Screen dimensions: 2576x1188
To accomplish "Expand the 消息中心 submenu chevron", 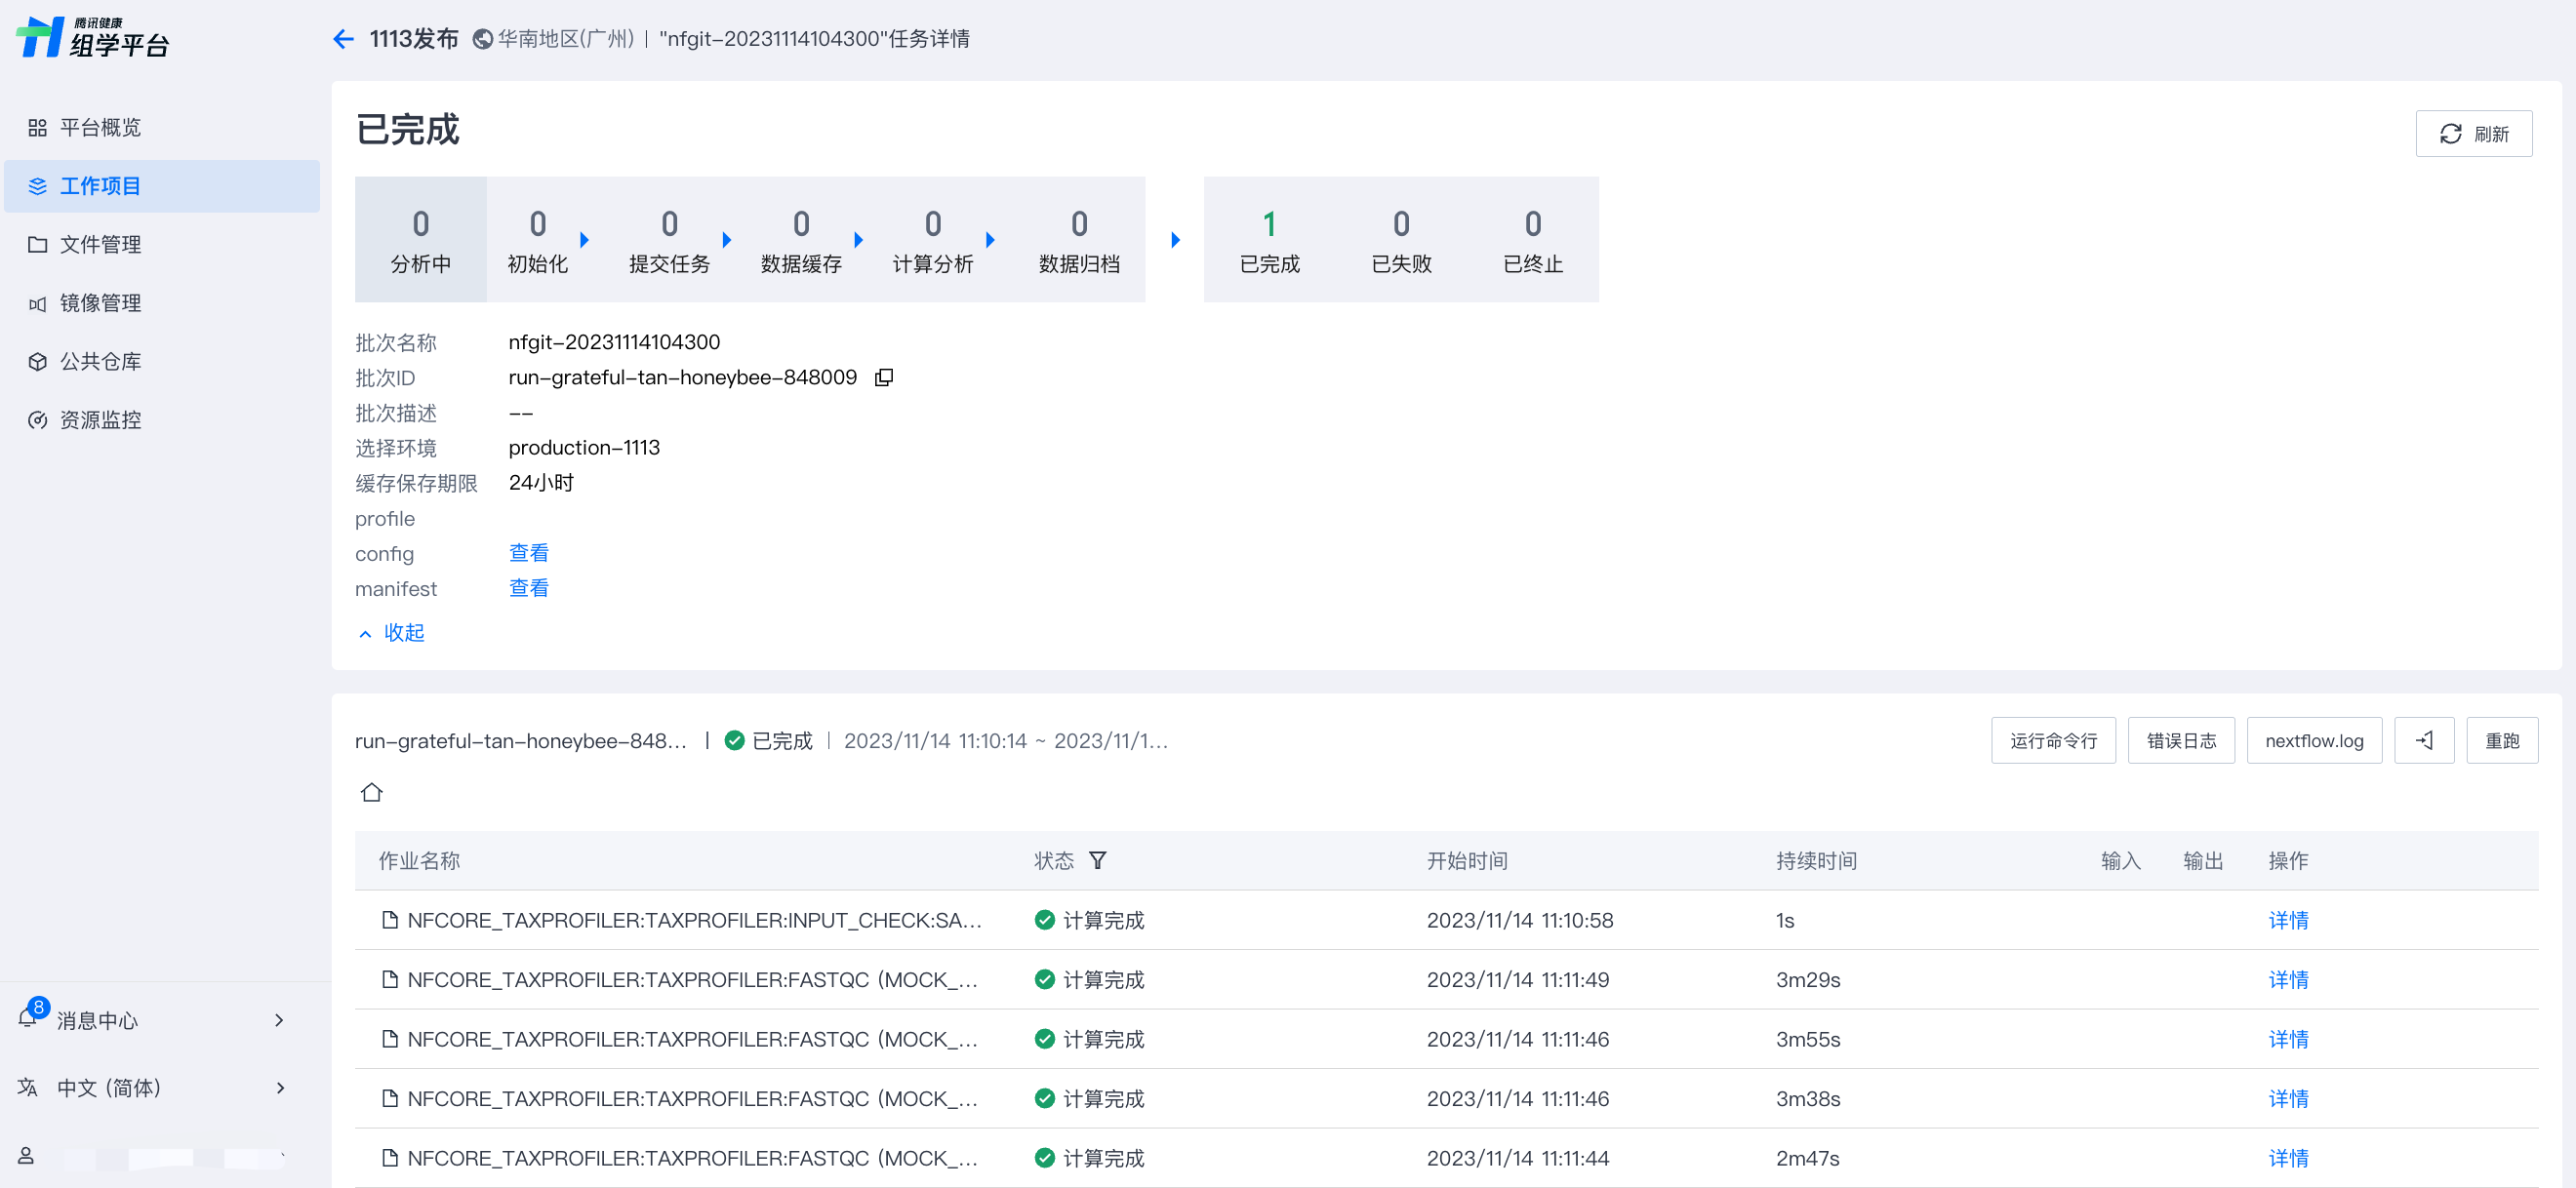I will click(x=279, y=1019).
